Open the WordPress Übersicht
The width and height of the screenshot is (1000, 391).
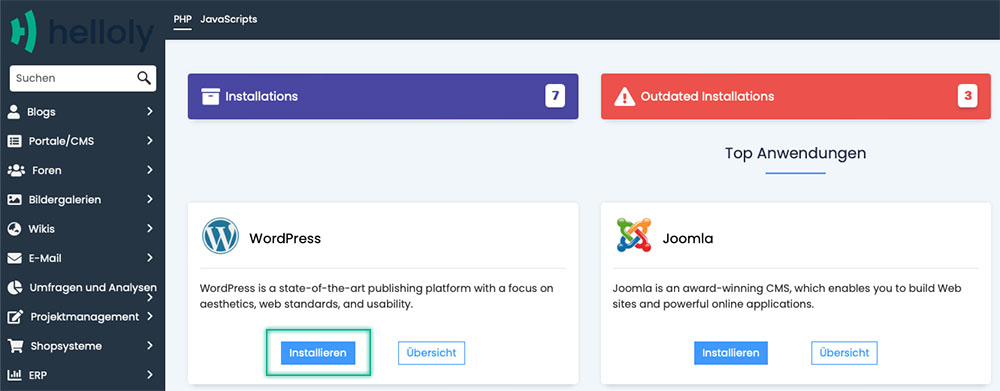tap(432, 353)
